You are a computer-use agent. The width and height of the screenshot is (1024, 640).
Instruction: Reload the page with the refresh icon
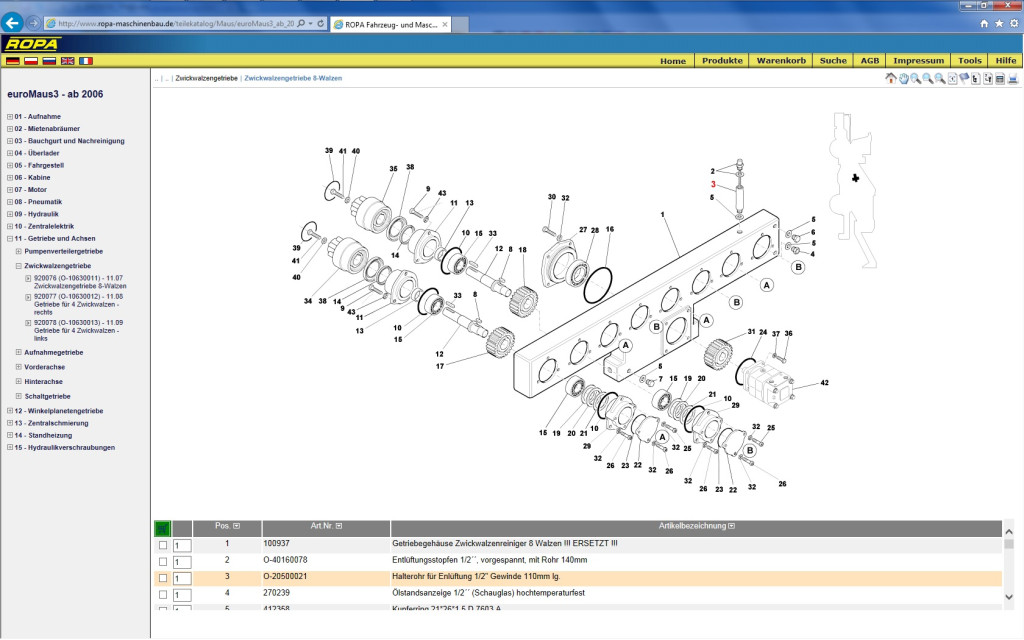(321, 24)
